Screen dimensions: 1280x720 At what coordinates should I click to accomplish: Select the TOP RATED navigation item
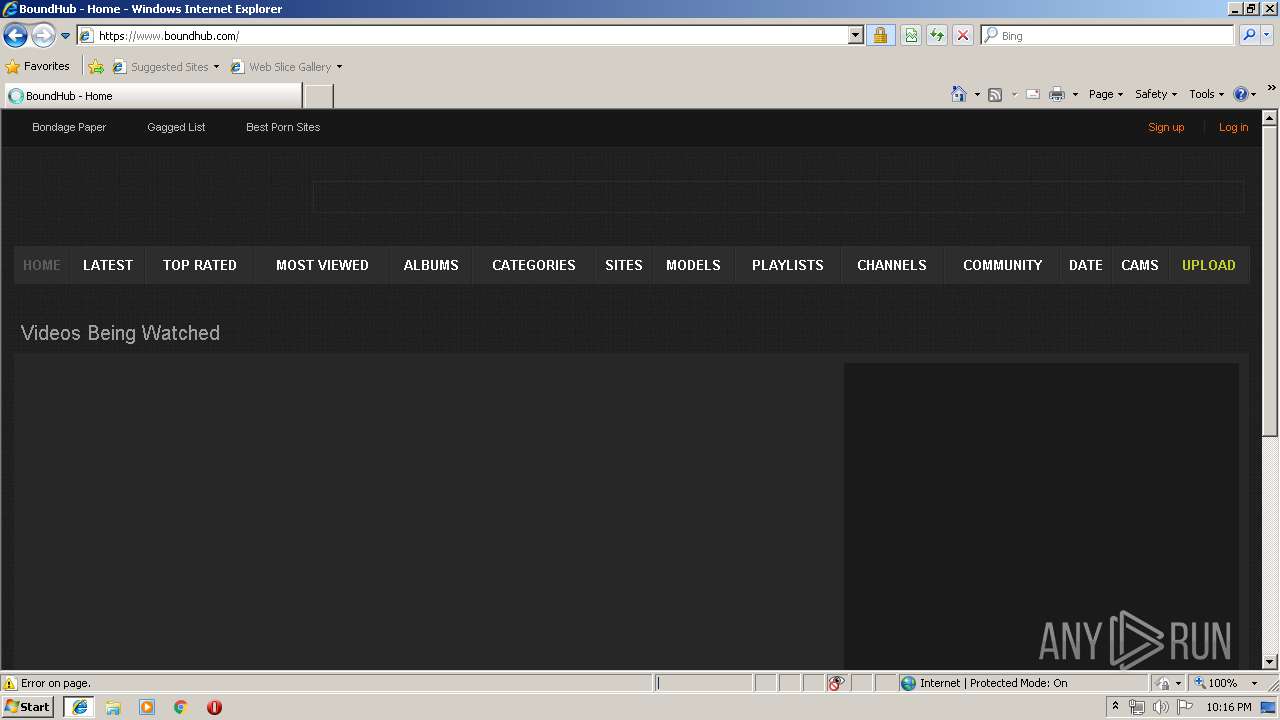point(200,265)
